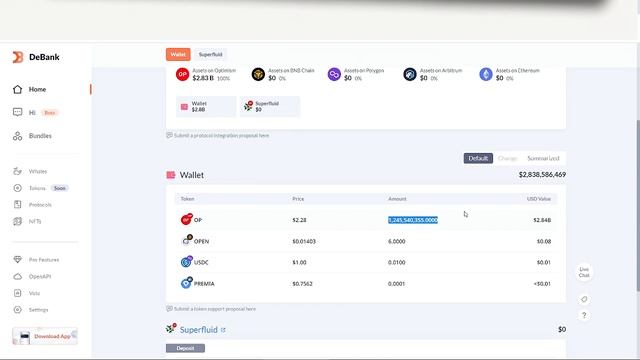Click the tag icon button at right
640x360 pixels.
coord(584,299)
